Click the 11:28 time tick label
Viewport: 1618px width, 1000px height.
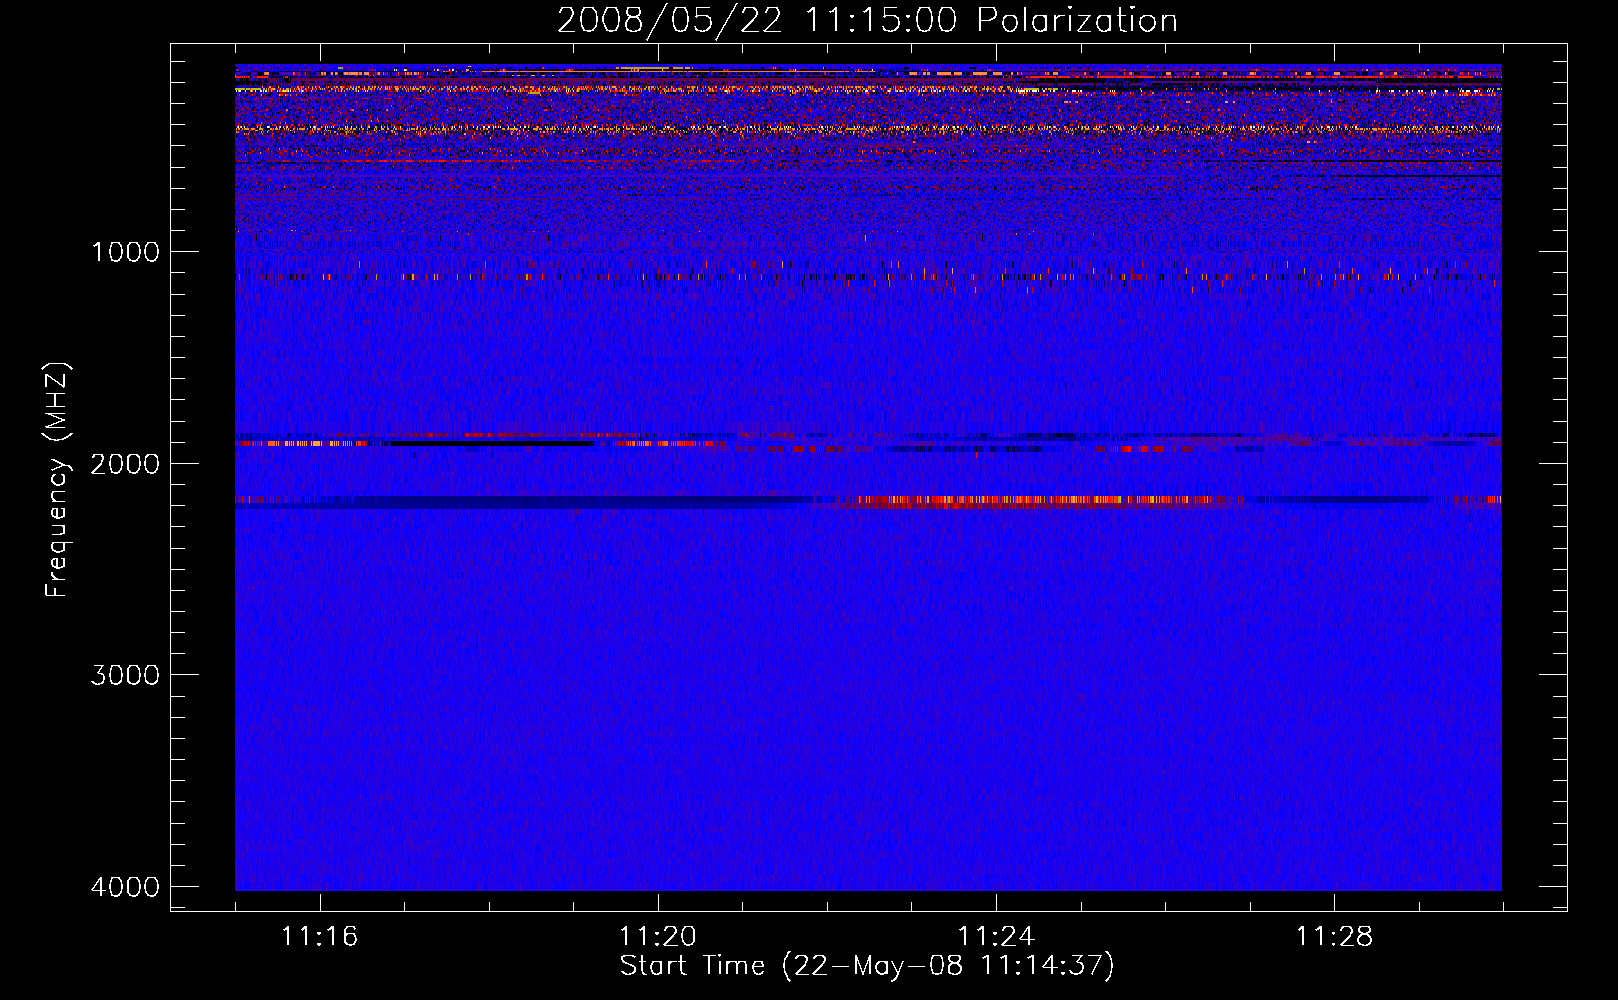pyautogui.click(x=1335, y=937)
